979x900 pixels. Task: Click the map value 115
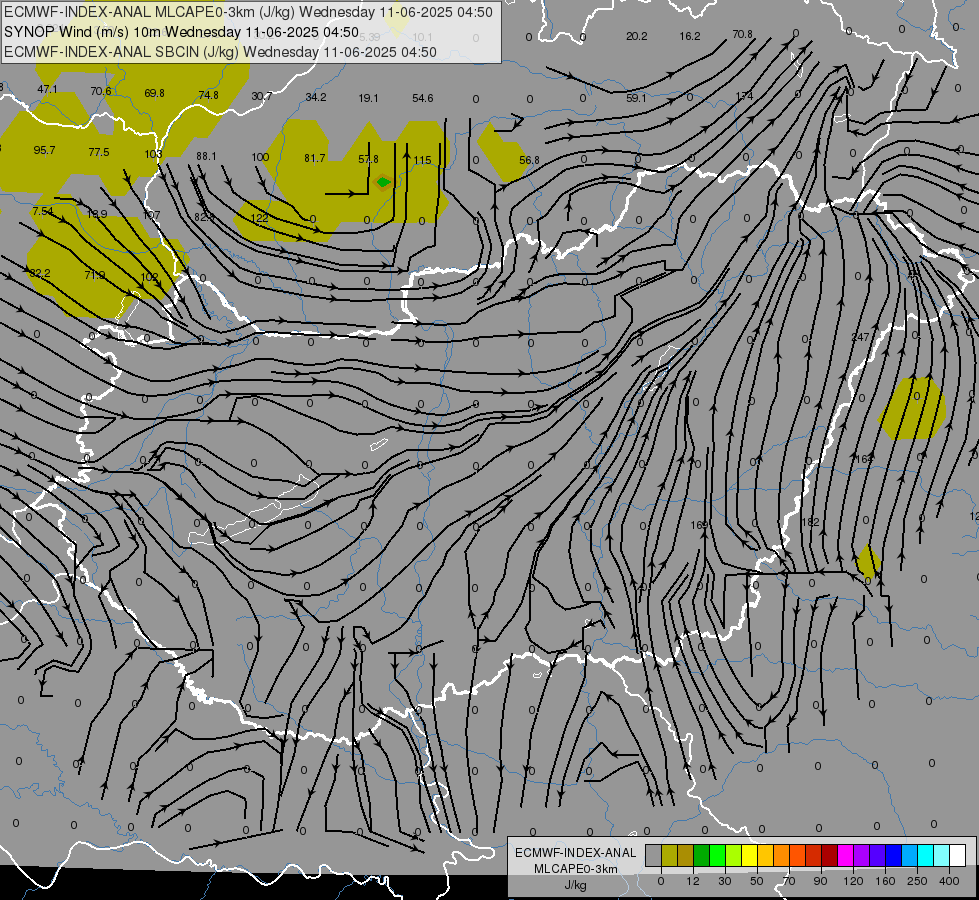[x=423, y=161]
